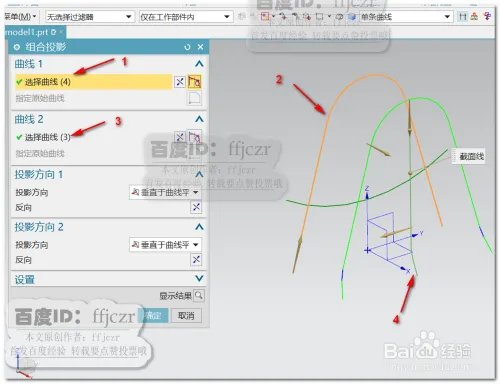500x384 pixels.
Task: Collapse the 曲线 1 section
Action: pyautogui.click(x=199, y=64)
